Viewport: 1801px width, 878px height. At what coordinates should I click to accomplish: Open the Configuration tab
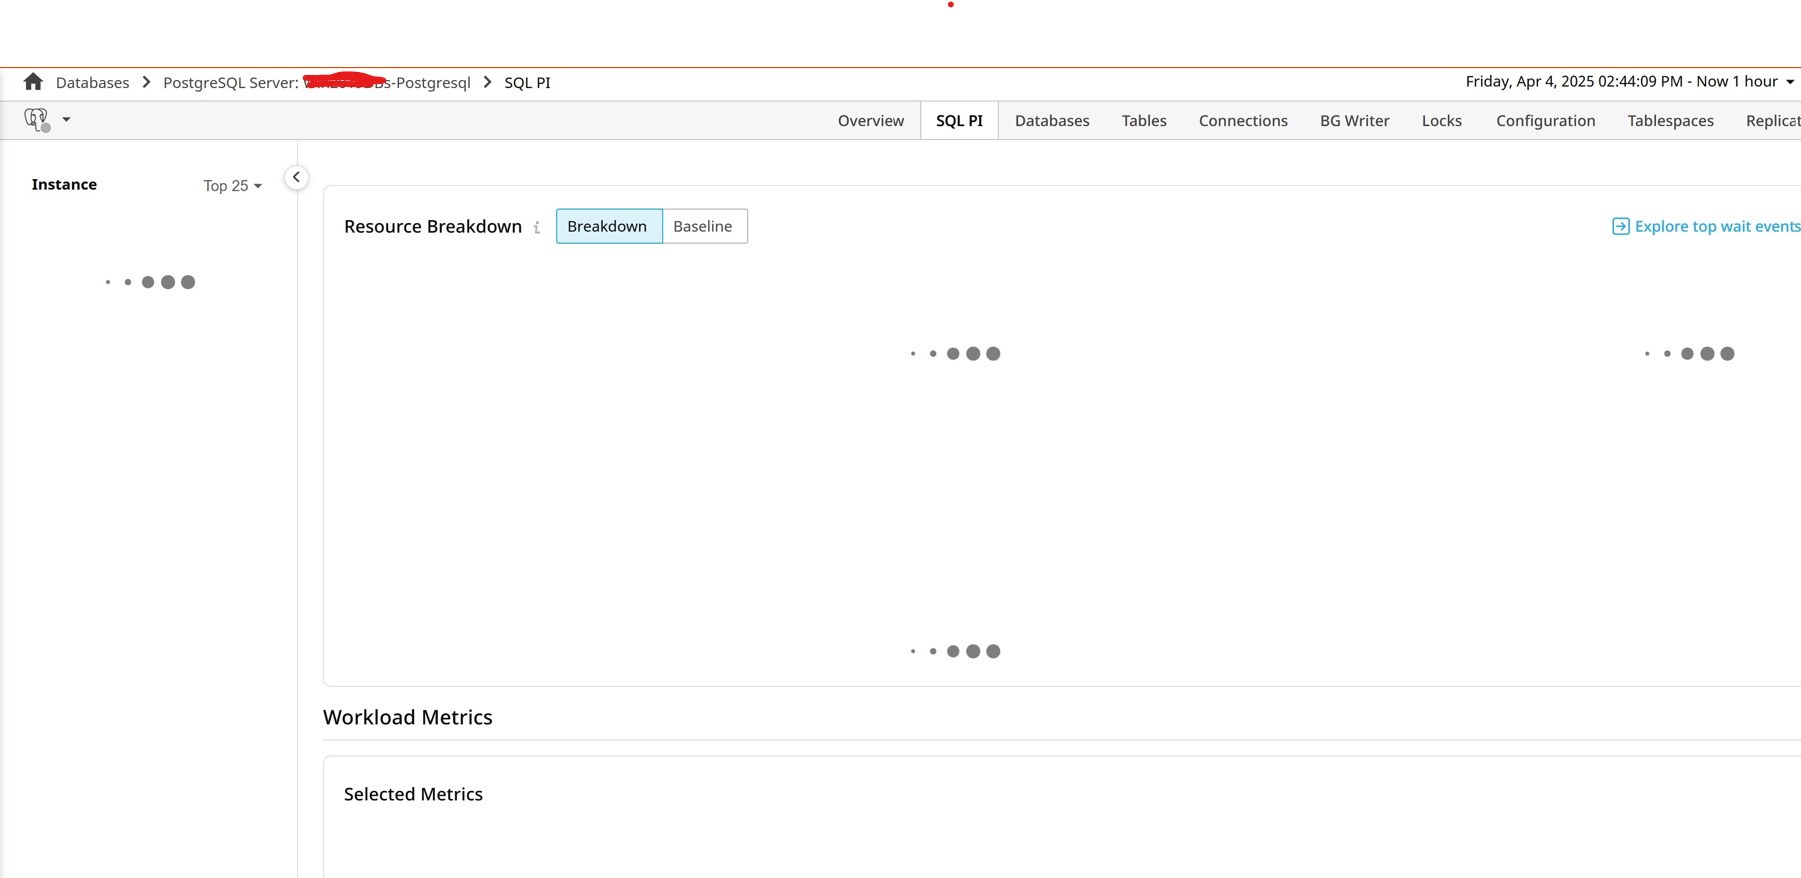click(1545, 120)
